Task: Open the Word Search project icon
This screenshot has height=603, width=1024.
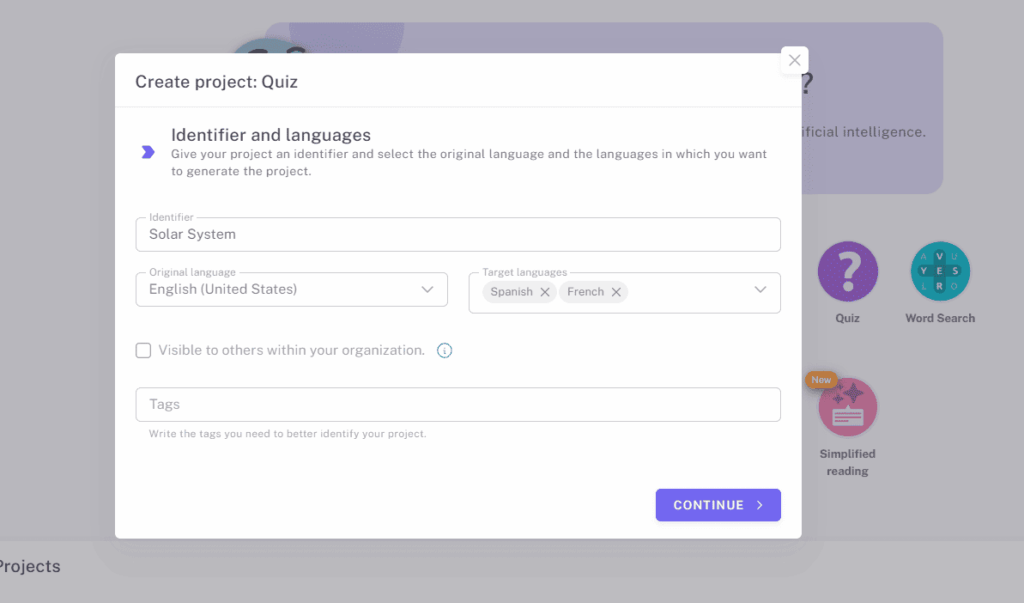Action: 939,272
